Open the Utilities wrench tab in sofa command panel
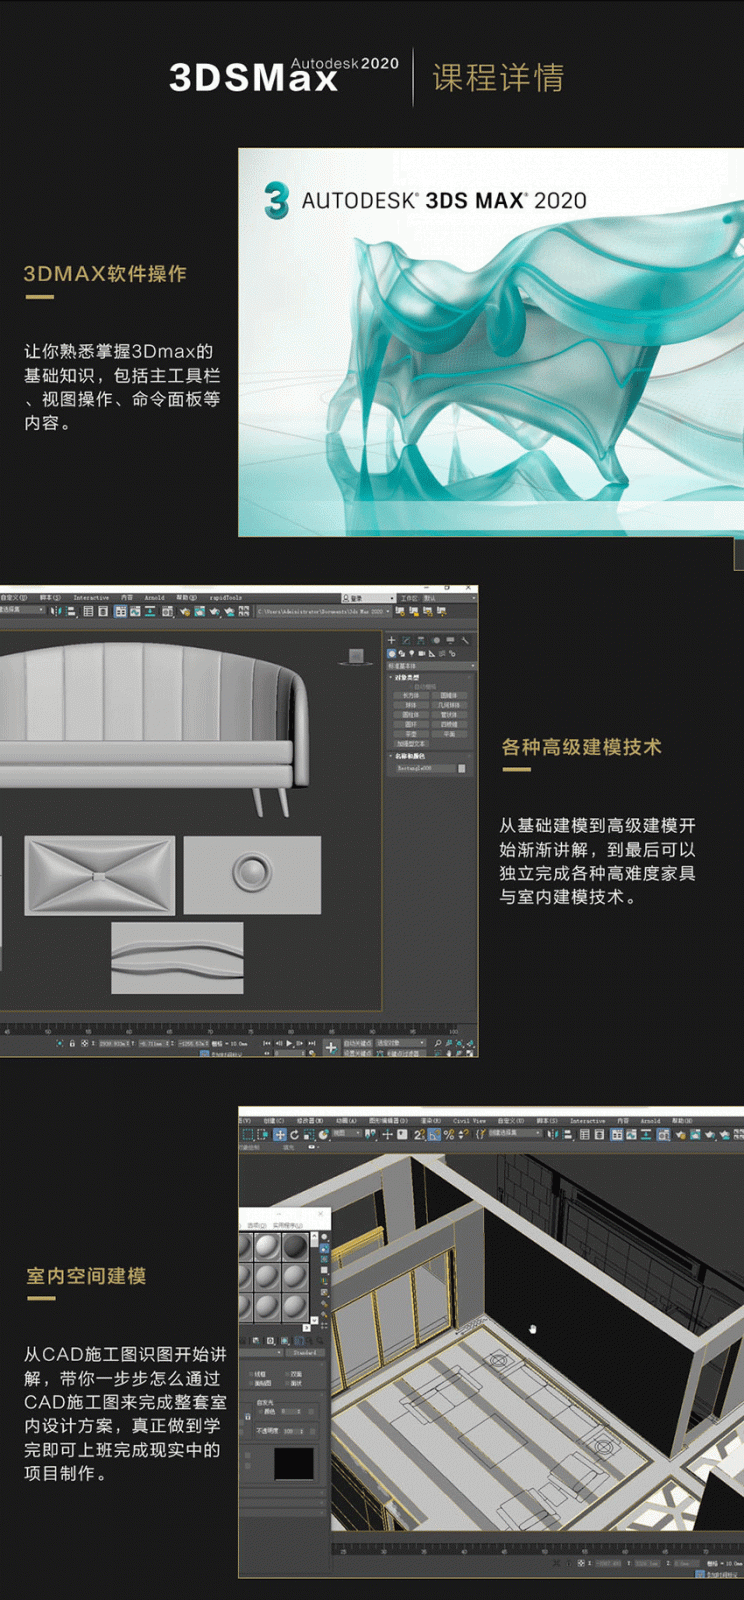Image resolution: width=744 pixels, height=1600 pixels. 465,640
